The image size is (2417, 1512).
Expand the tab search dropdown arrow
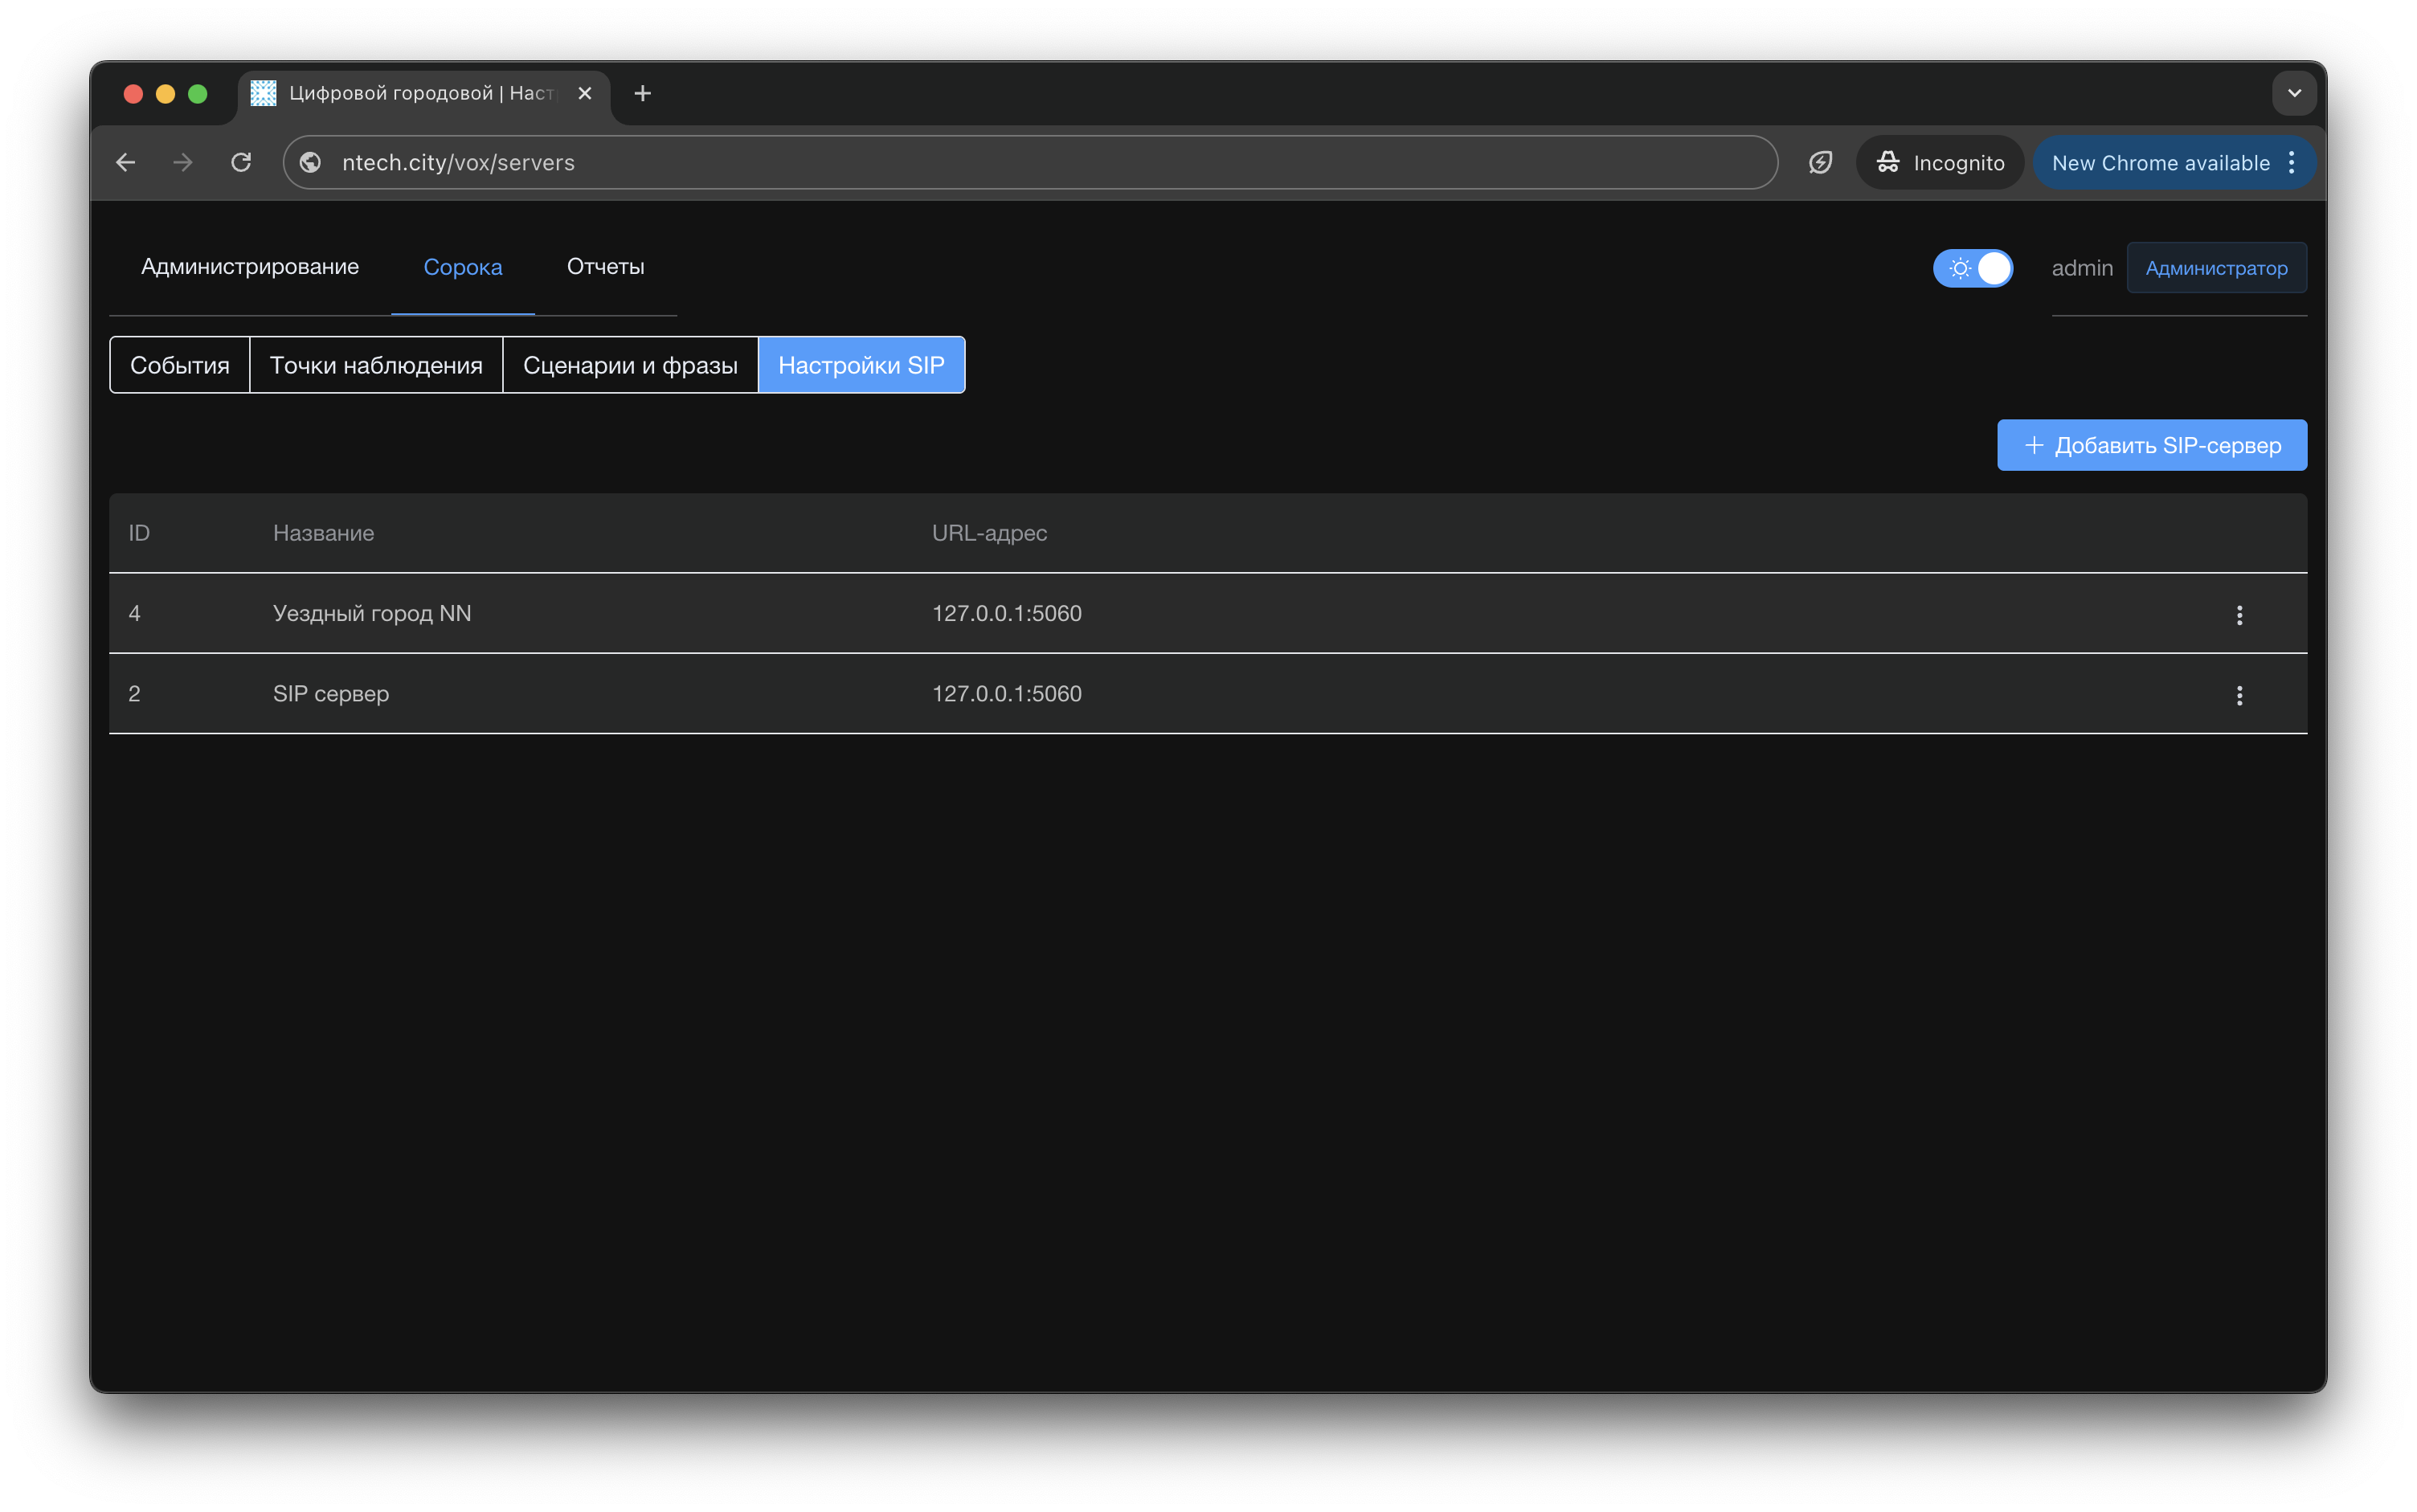pos(2294,93)
